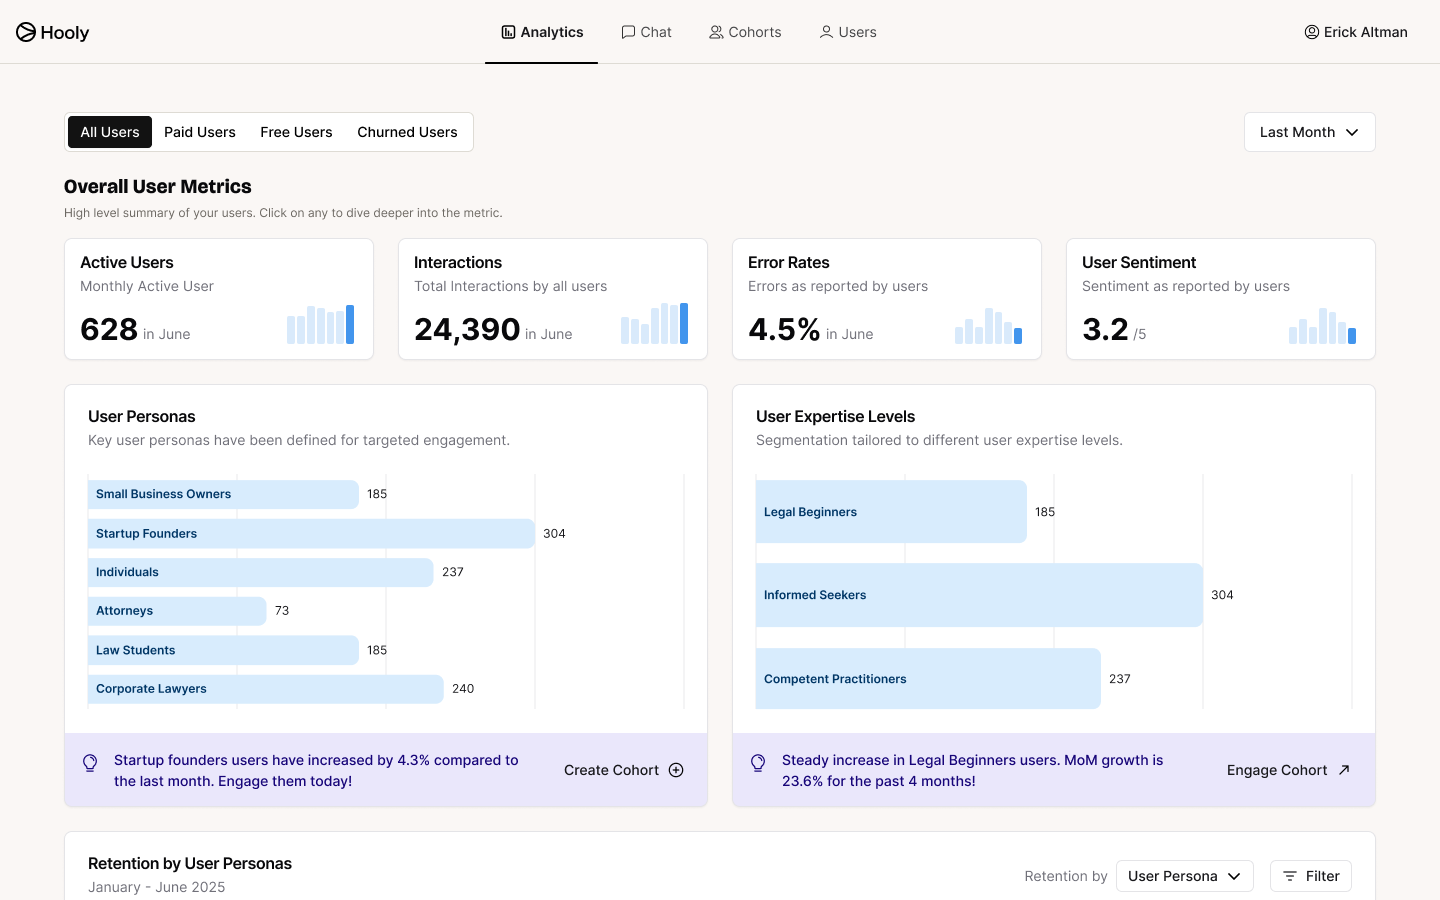Click the Chat speech bubble icon
The height and width of the screenshot is (900, 1440).
pos(628,32)
